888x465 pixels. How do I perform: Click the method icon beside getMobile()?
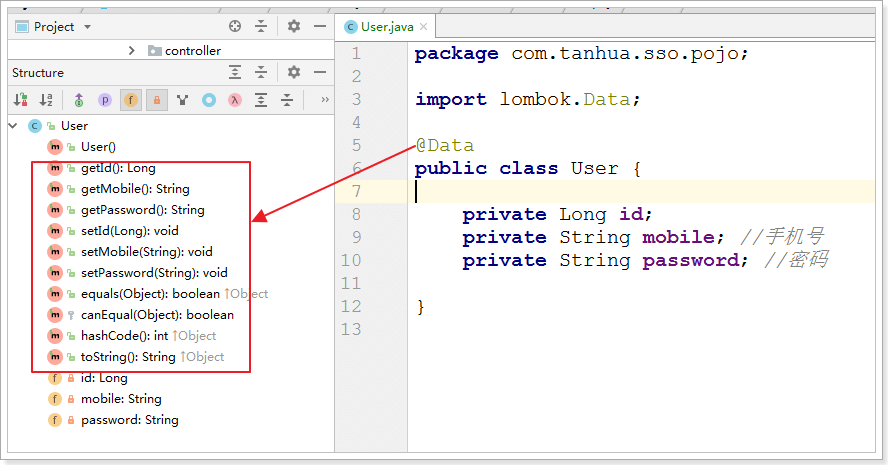click(x=54, y=189)
